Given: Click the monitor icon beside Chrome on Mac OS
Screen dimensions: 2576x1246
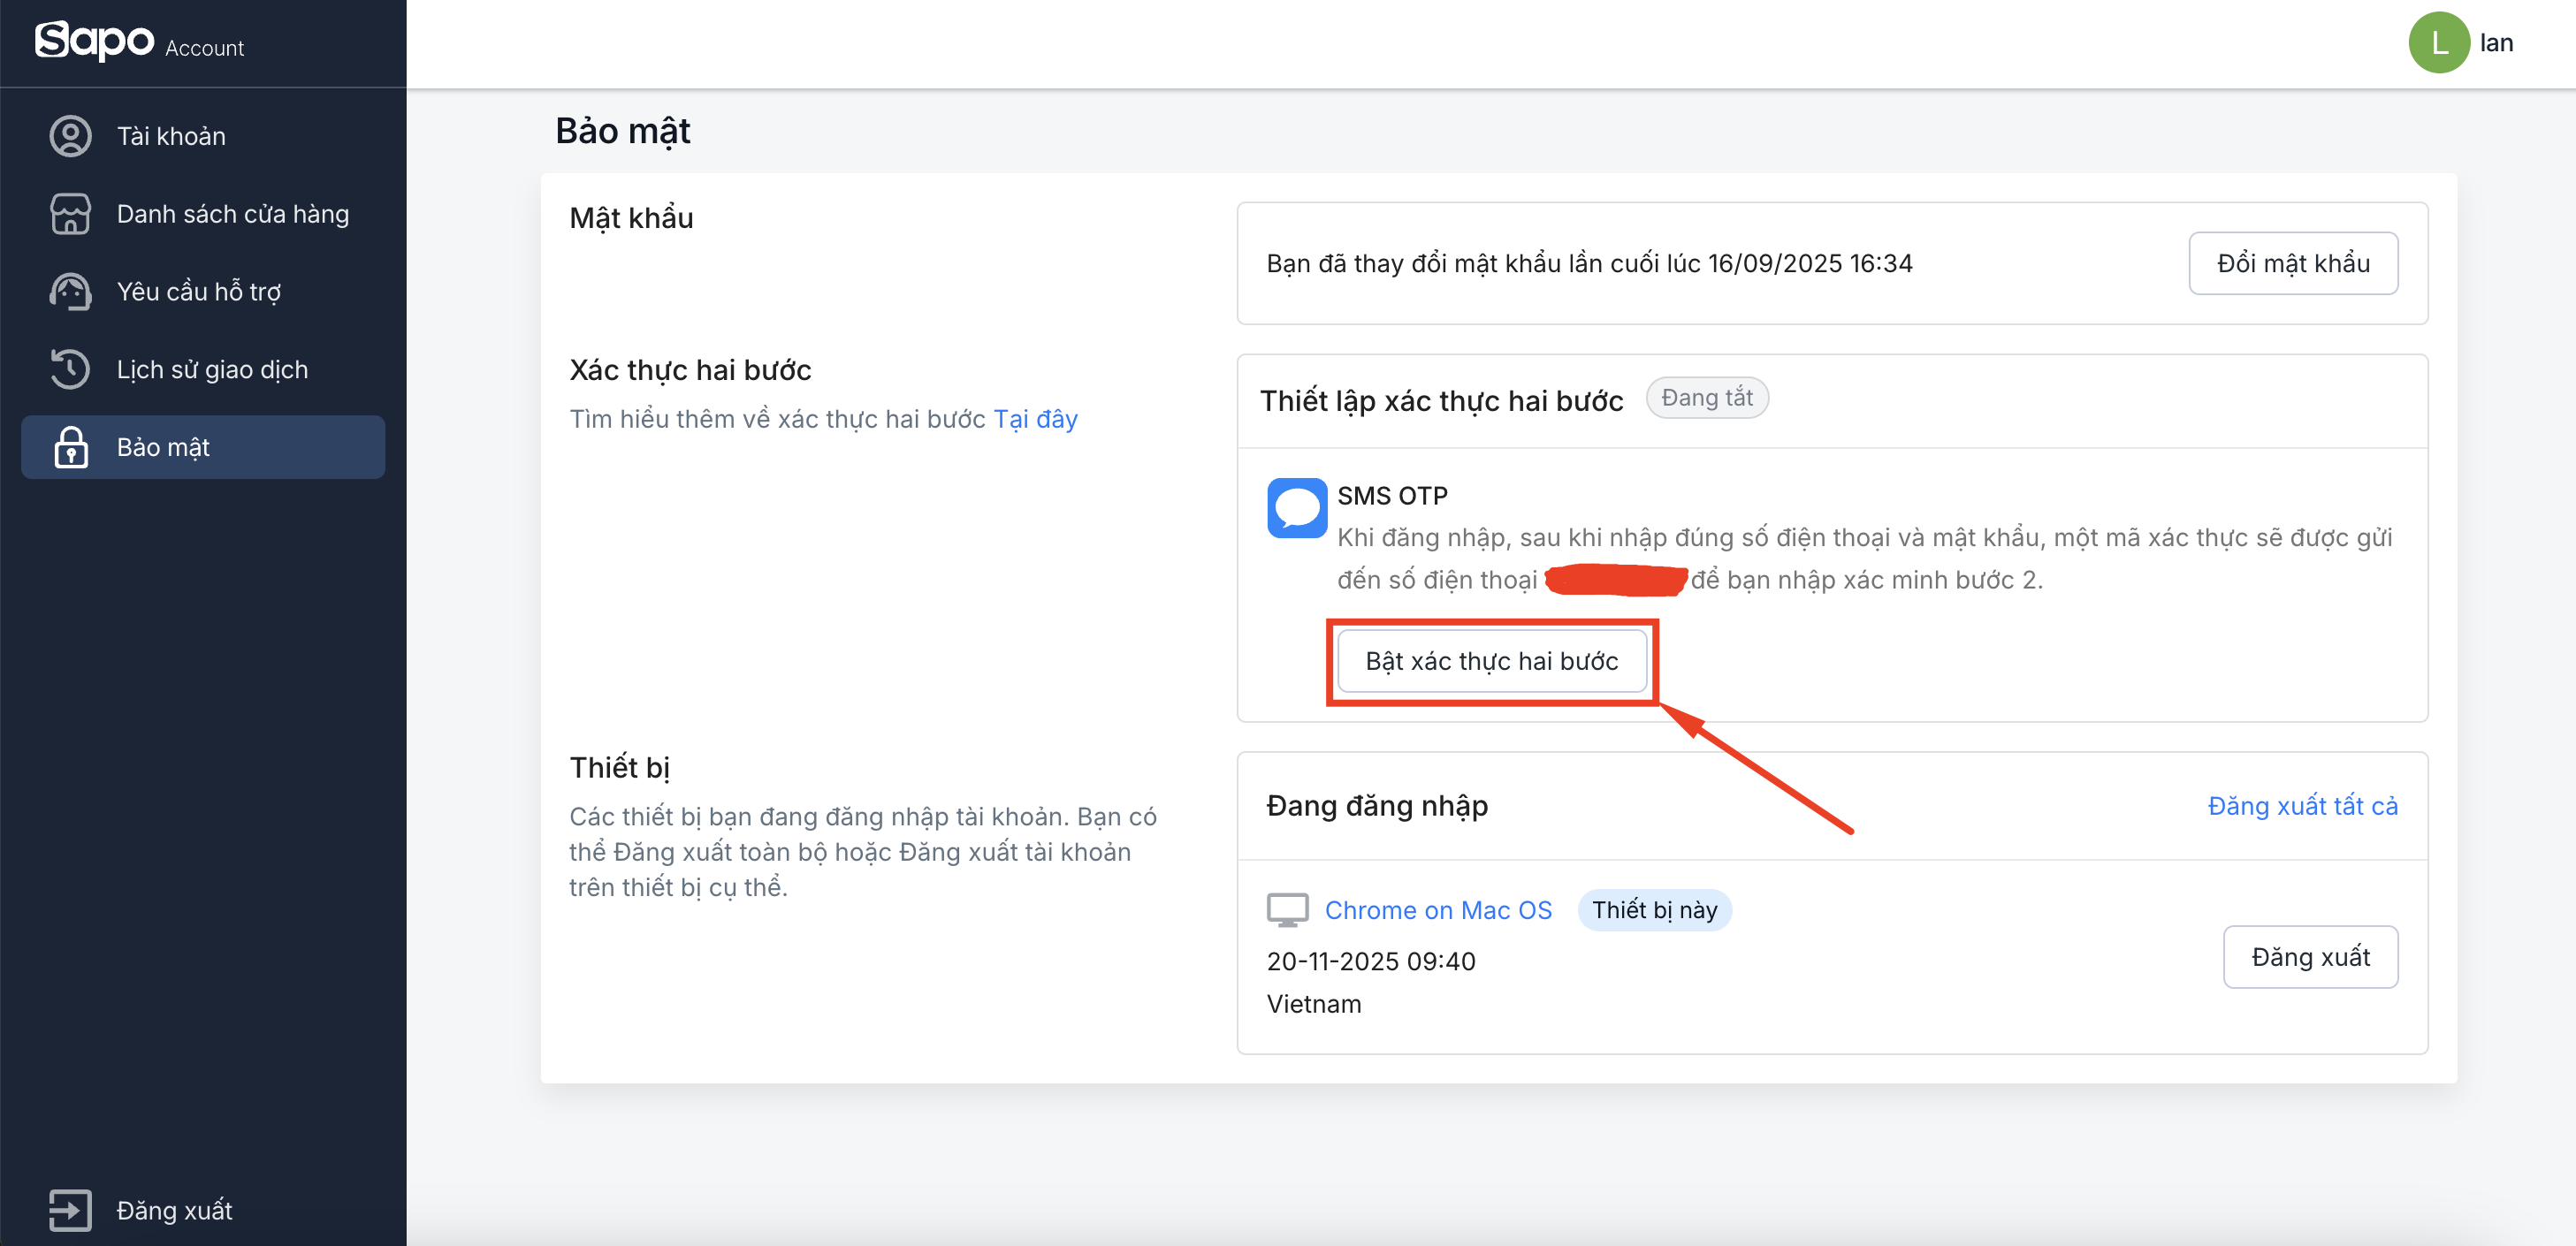Looking at the screenshot, I should [x=1287, y=910].
